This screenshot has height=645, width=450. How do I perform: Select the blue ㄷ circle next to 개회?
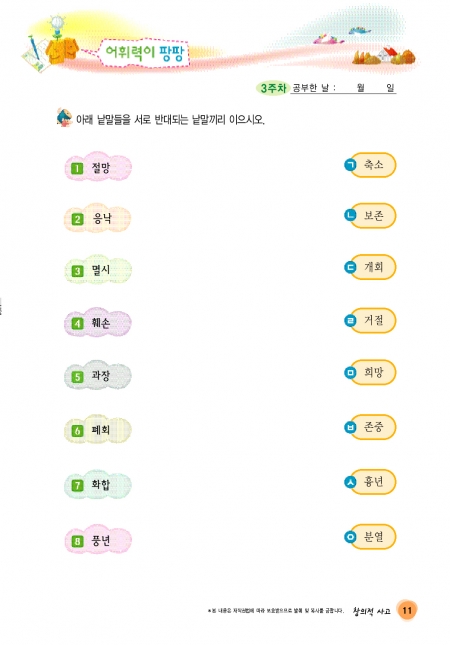tap(350, 267)
